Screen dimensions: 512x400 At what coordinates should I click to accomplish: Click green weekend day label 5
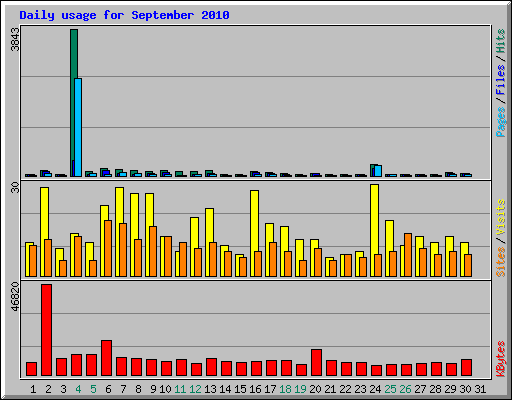click(93, 389)
